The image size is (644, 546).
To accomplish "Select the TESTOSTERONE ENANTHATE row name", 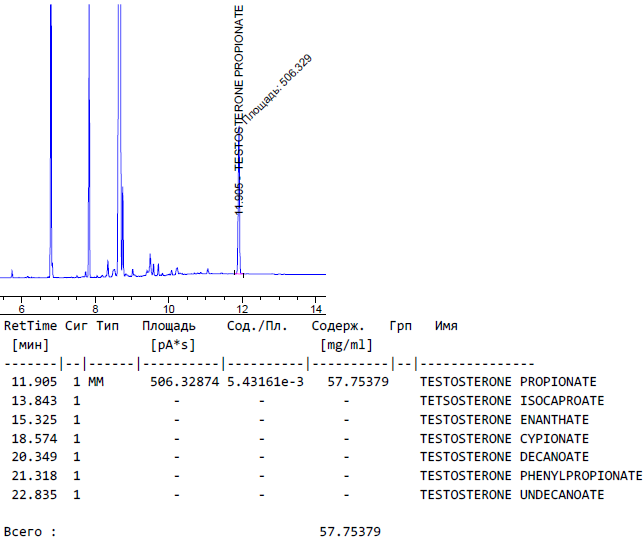I will pyautogui.click(x=504, y=420).
